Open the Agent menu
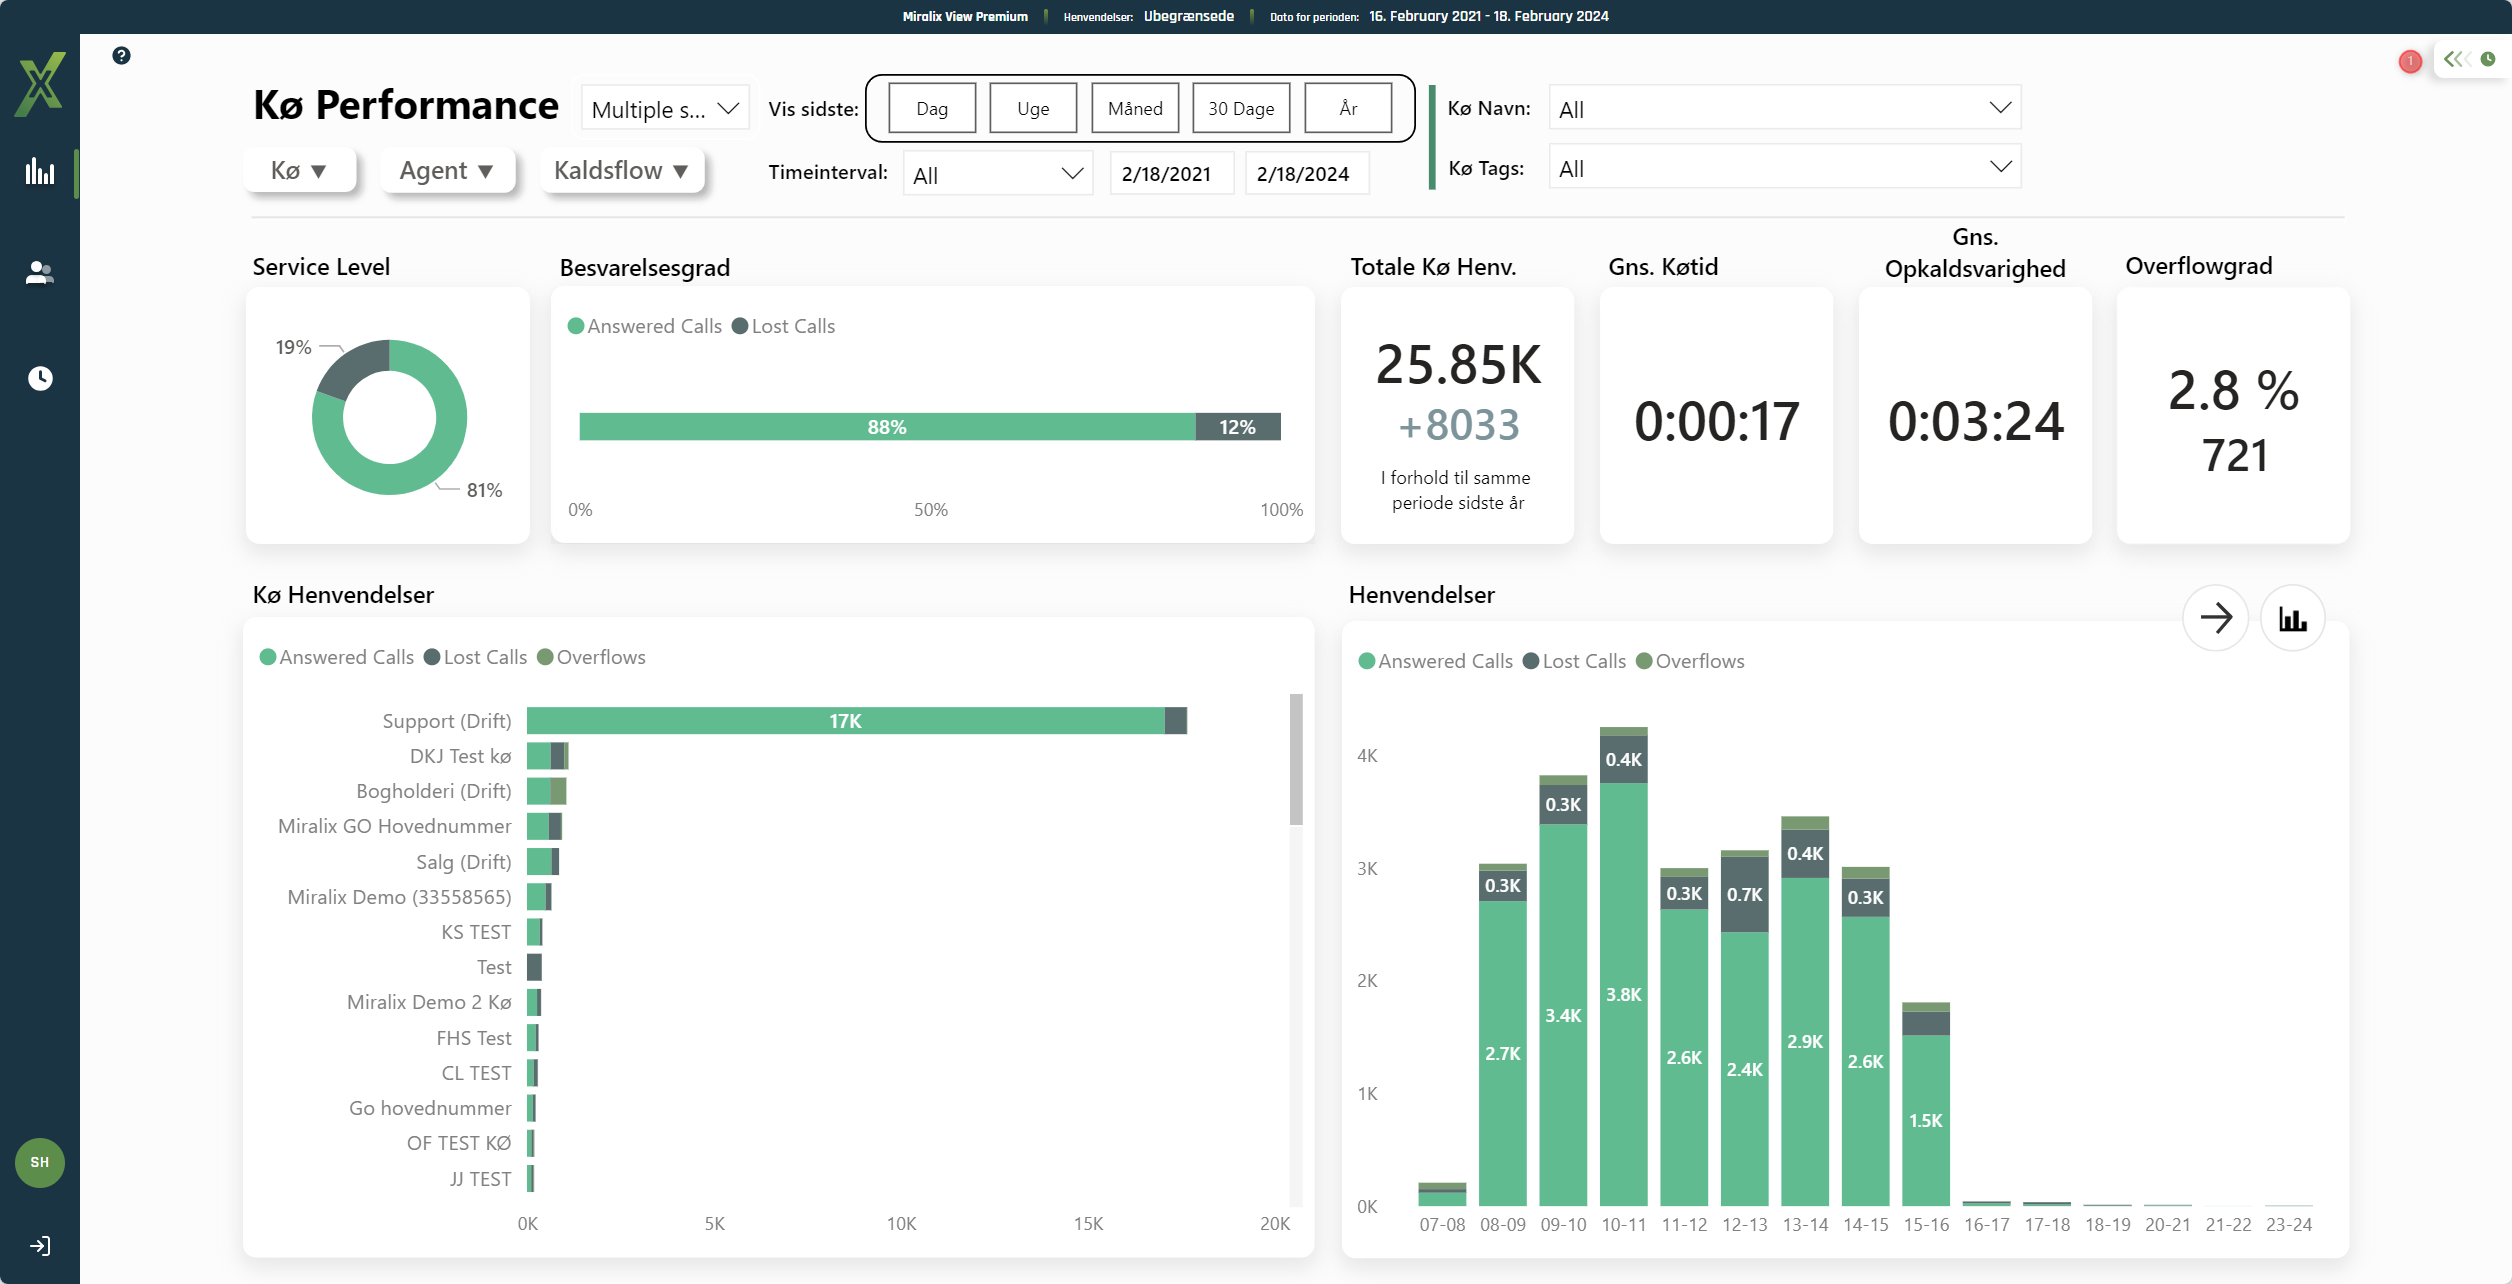Image resolution: width=2512 pixels, height=1284 pixels. 446,171
